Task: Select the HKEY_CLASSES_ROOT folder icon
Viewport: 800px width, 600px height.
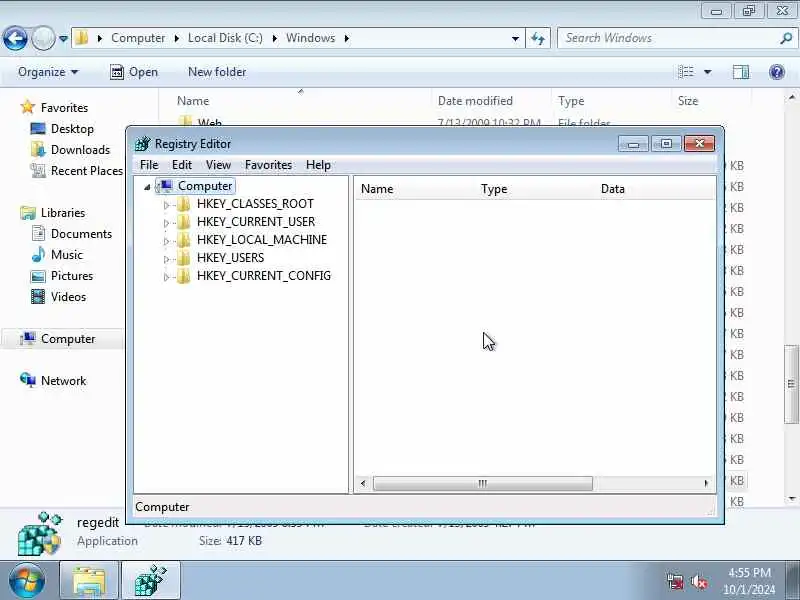Action: (x=184, y=204)
